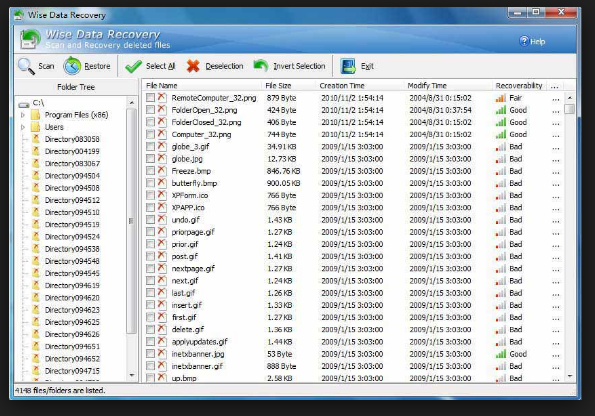
Task: Click the file list scrollbar thumb
Action: tap(569, 109)
